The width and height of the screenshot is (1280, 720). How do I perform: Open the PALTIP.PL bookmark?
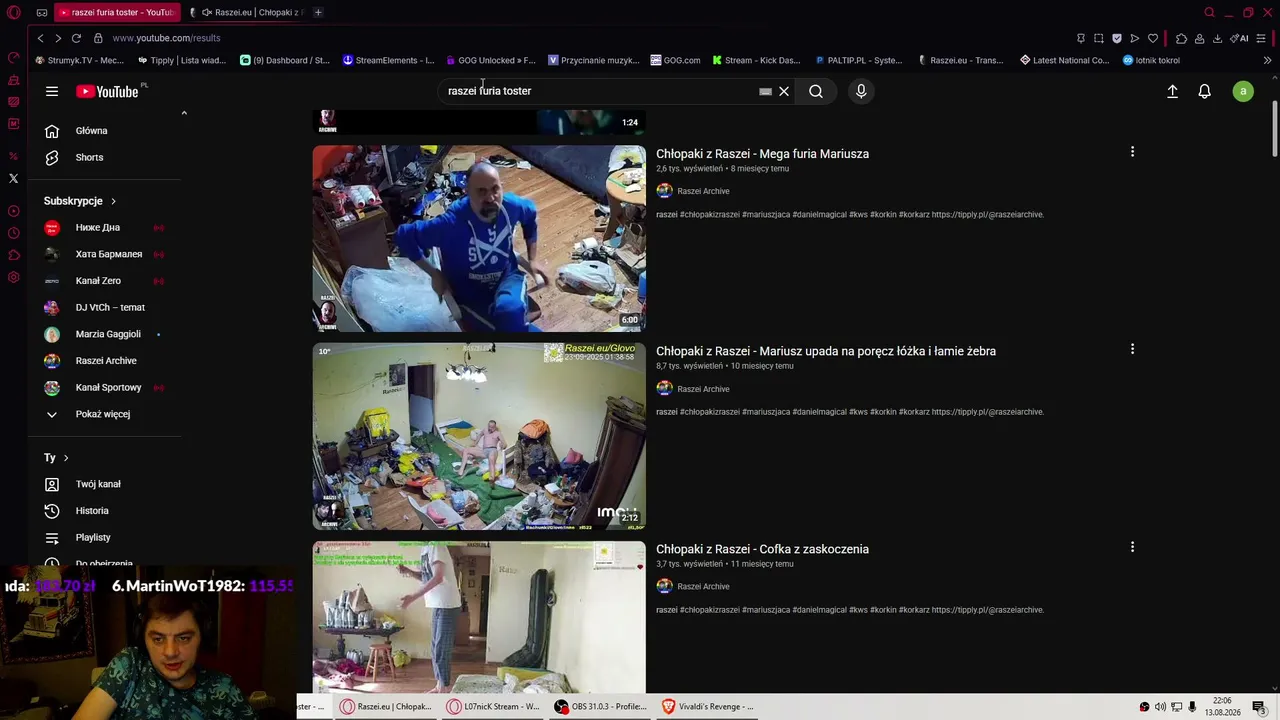[x=859, y=60]
